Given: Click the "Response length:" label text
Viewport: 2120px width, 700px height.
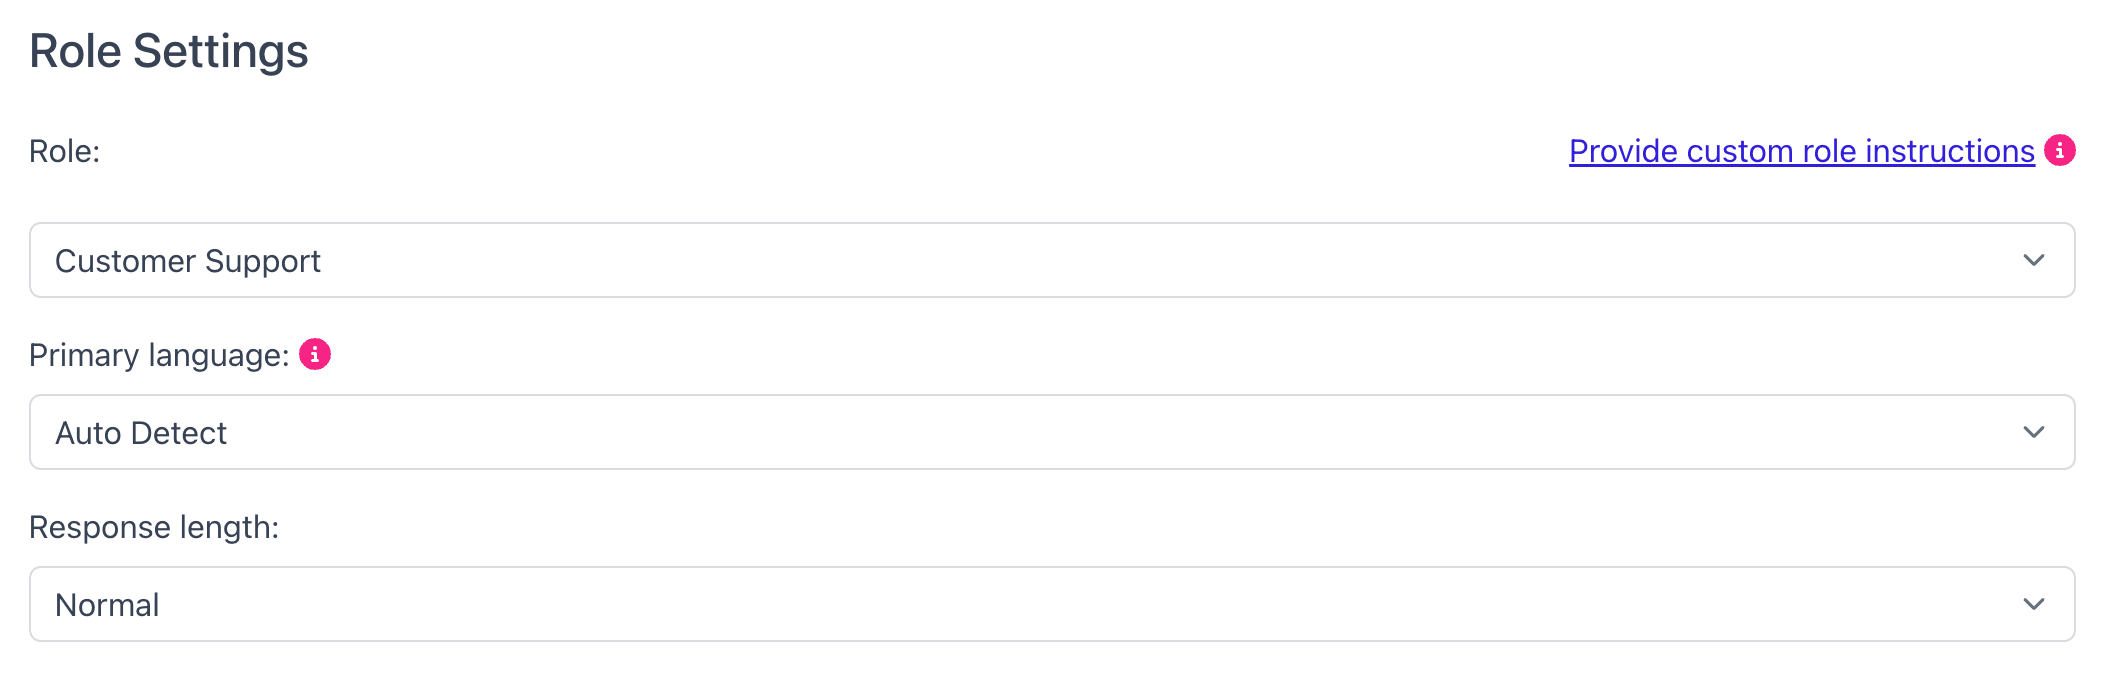Looking at the screenshot, I should click(154, 527).
